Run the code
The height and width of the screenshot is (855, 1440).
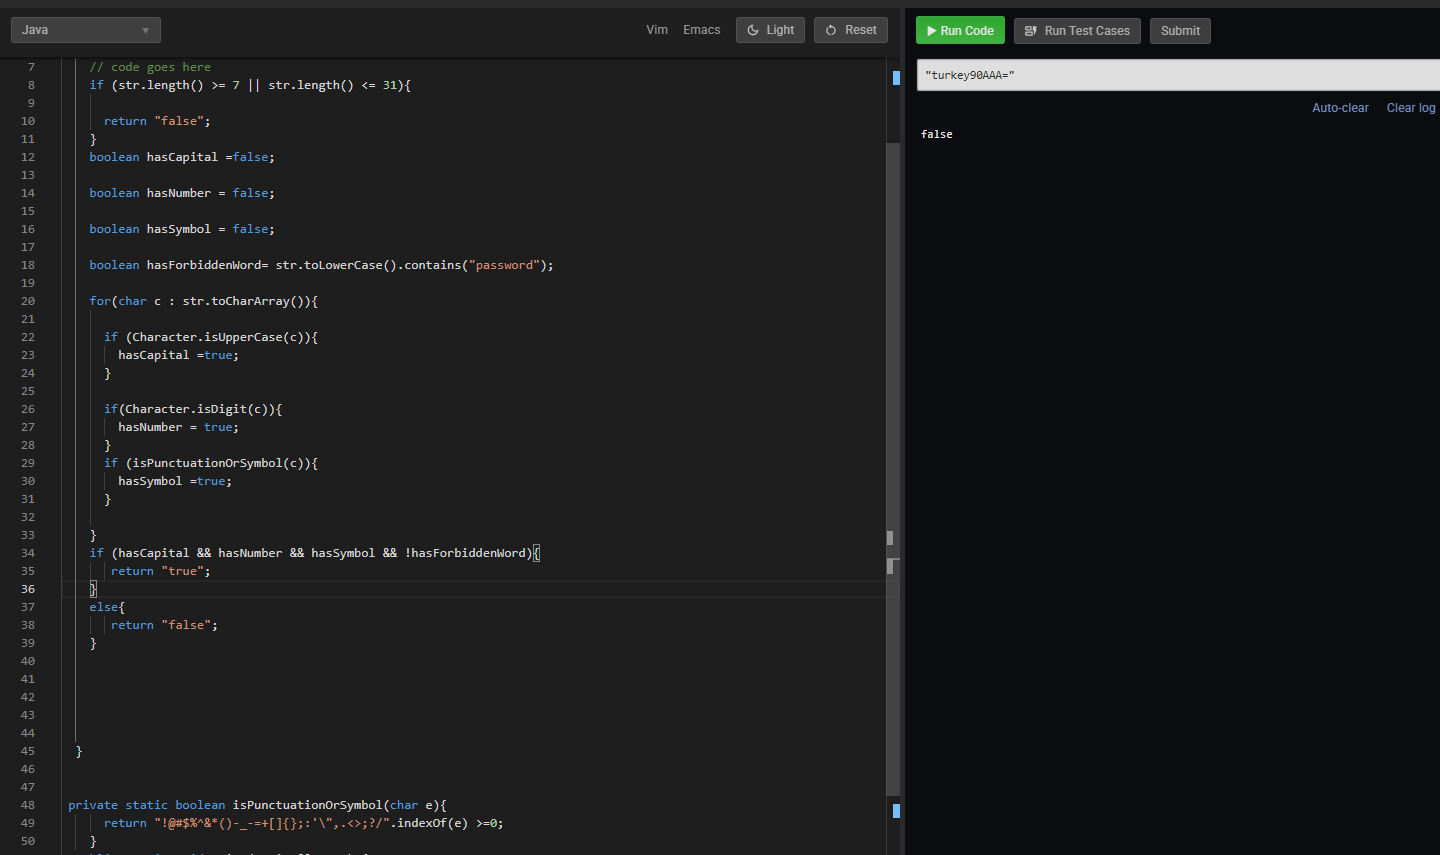point(960,30)
